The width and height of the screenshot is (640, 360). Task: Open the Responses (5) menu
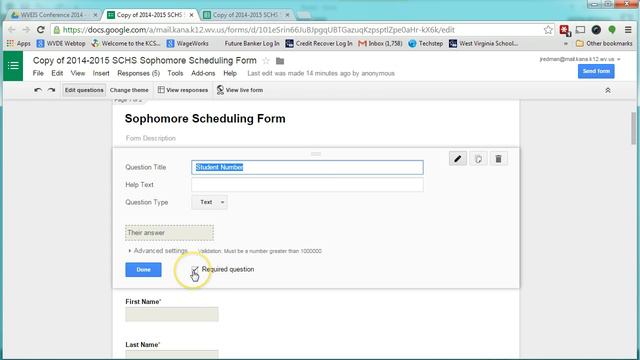coord(138,73)
